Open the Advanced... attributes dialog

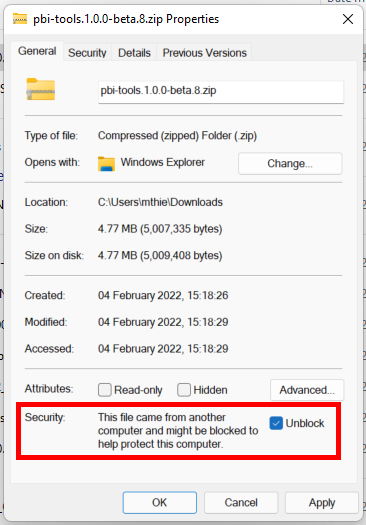coord(307,390)
